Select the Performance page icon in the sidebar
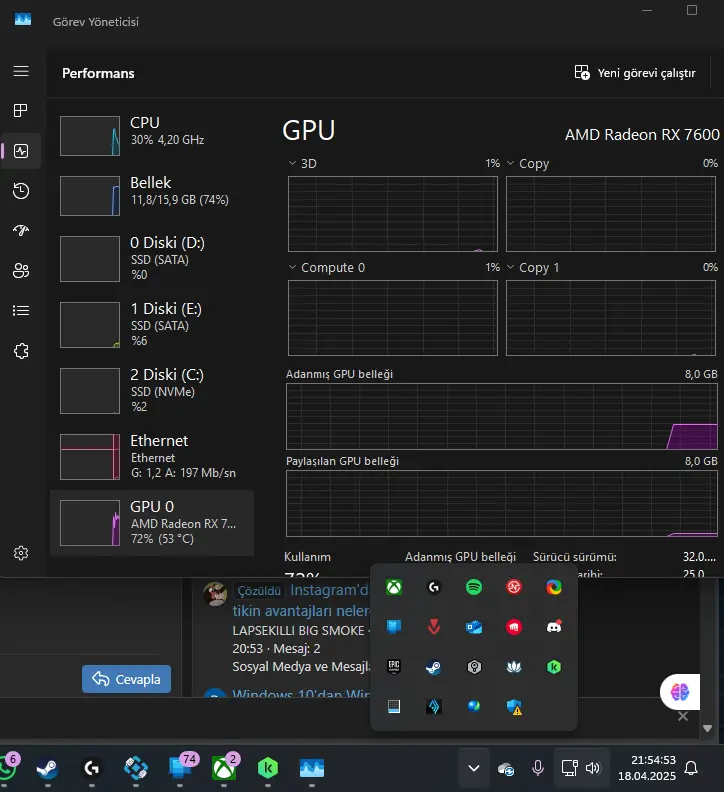 (21, 151)
